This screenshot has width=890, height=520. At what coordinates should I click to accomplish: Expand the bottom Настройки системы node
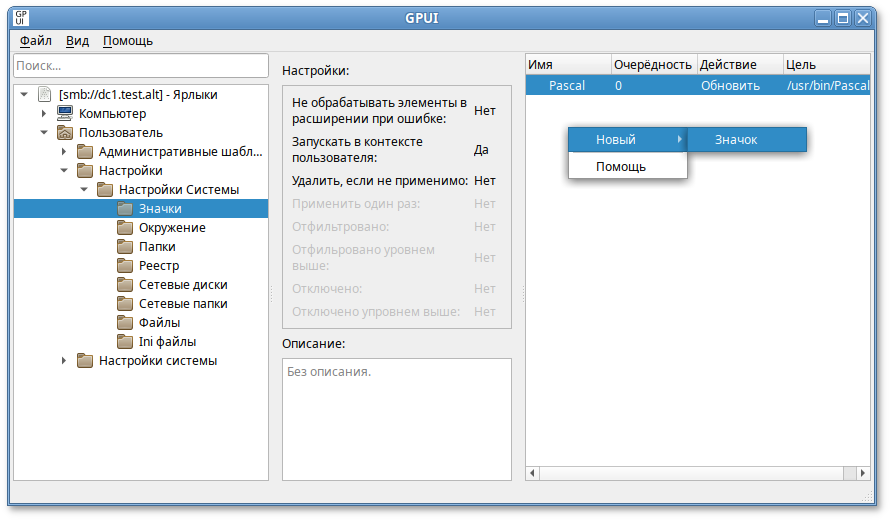point(64,361)
